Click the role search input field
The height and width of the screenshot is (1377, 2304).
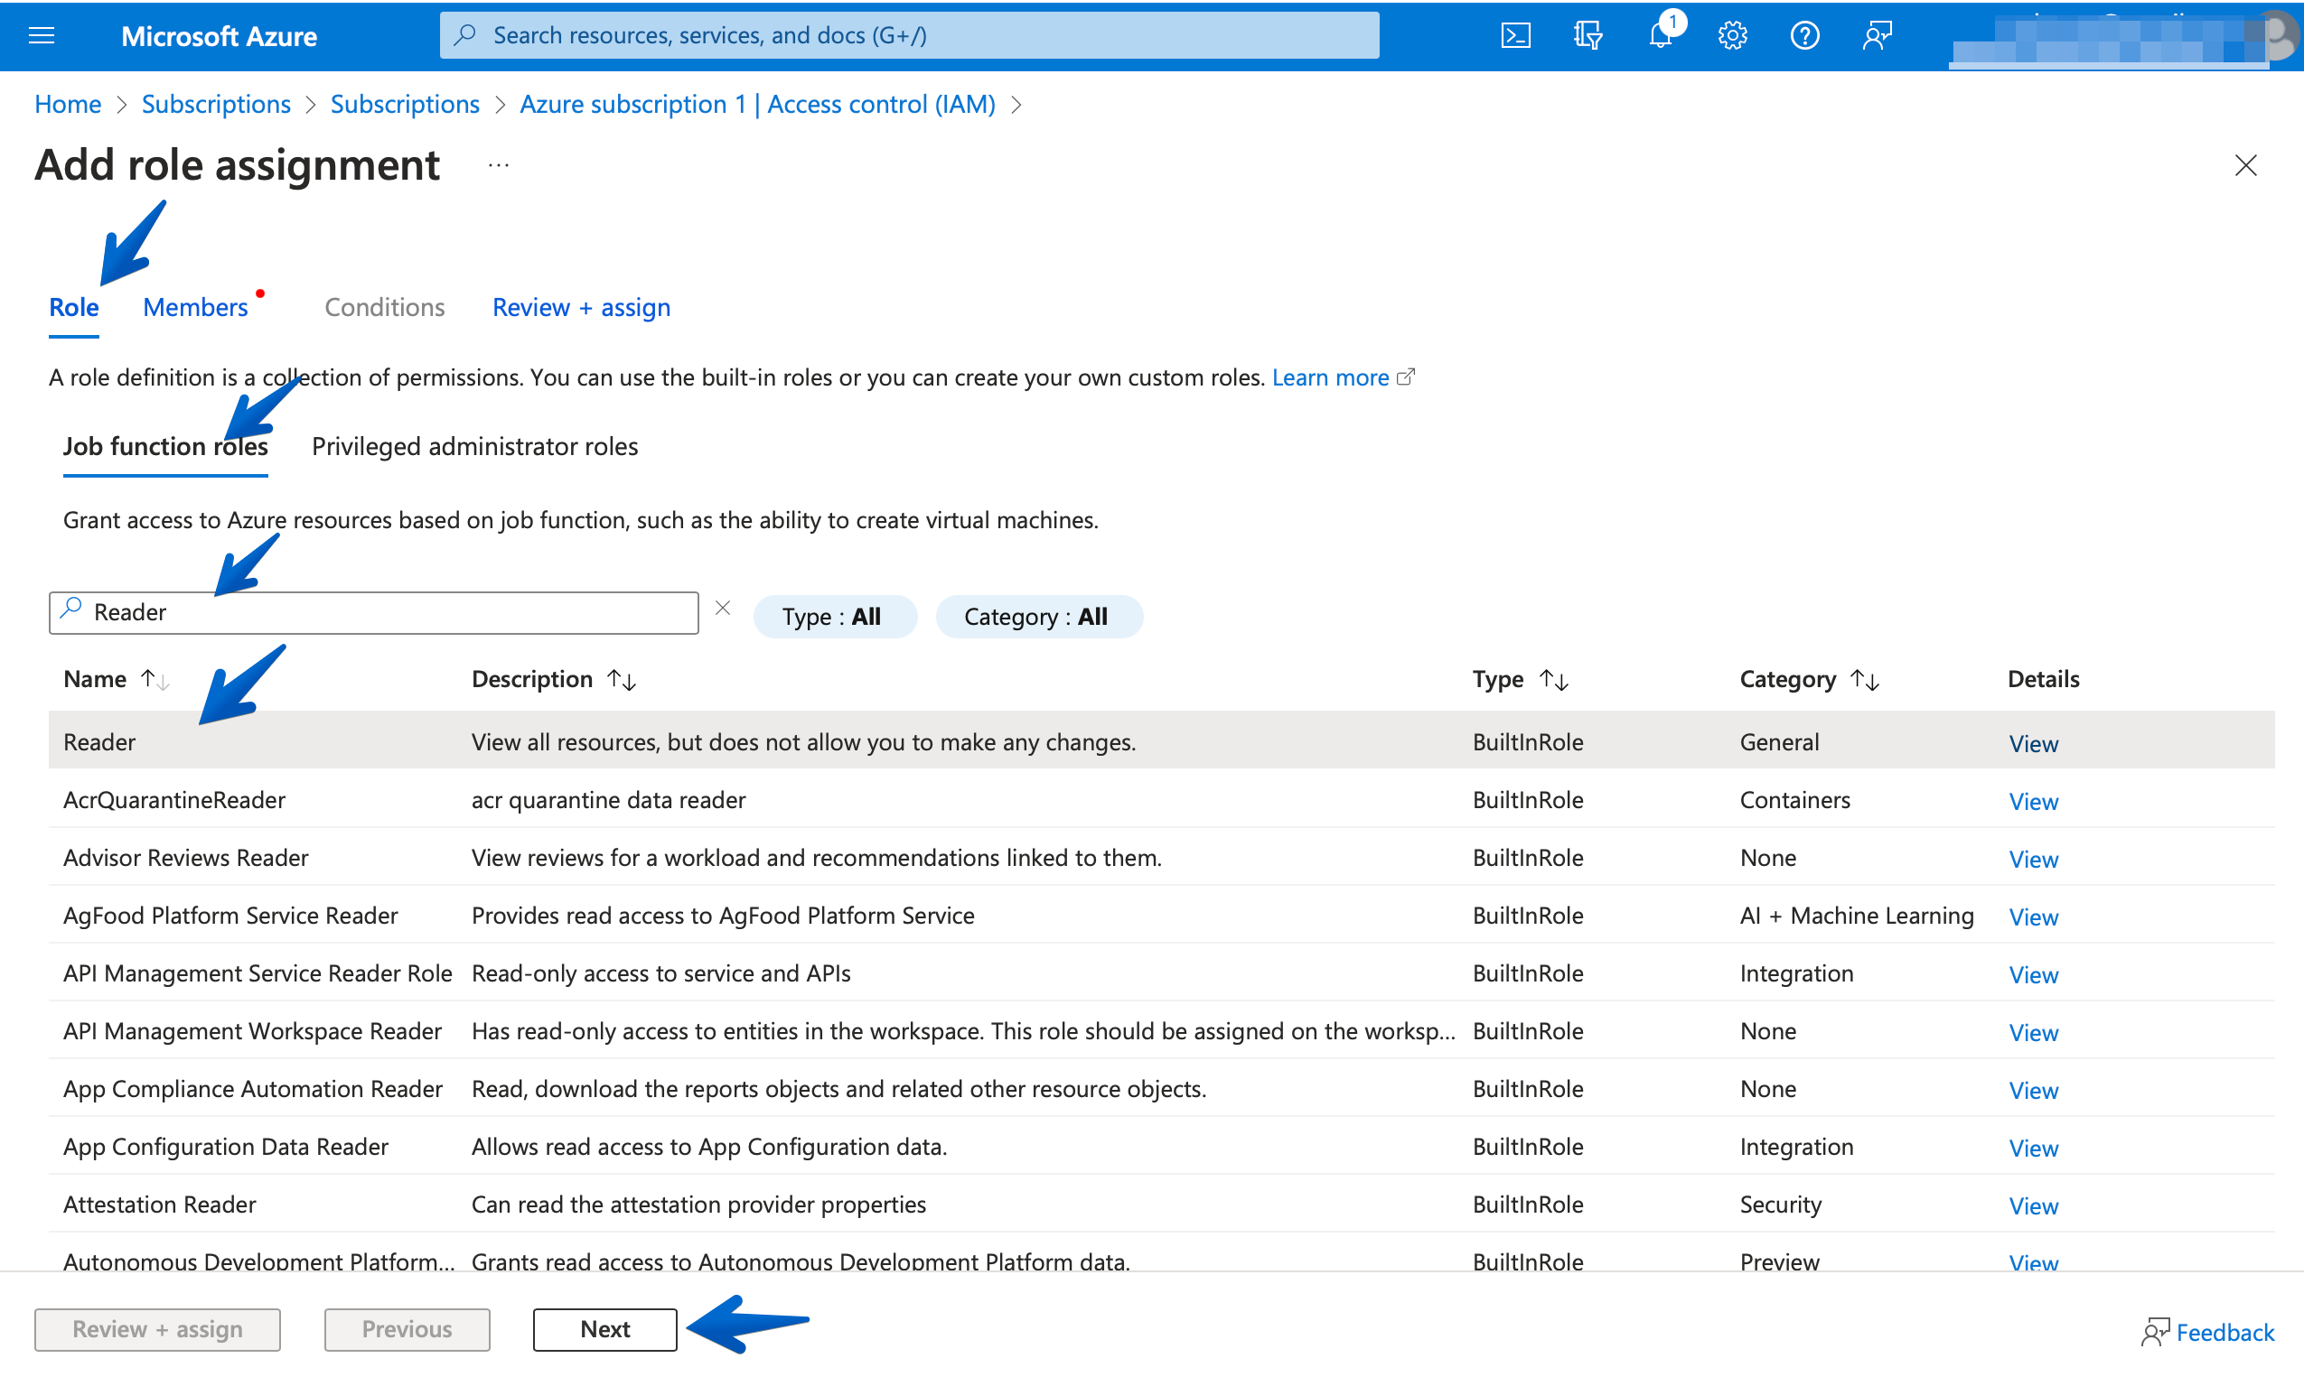[x=380, y=612]
